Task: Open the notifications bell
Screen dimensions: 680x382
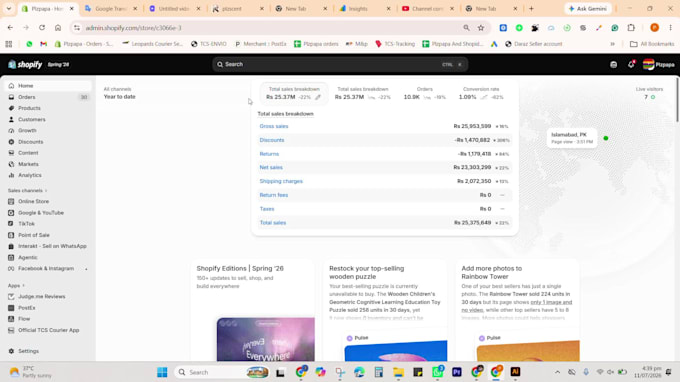Action: 631,65
